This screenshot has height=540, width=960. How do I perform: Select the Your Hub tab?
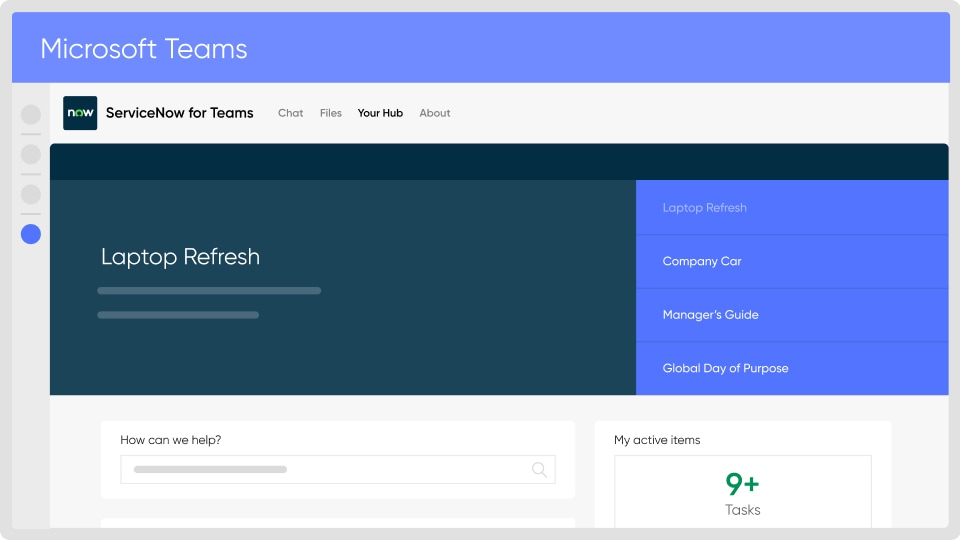(x=380, y=113)
